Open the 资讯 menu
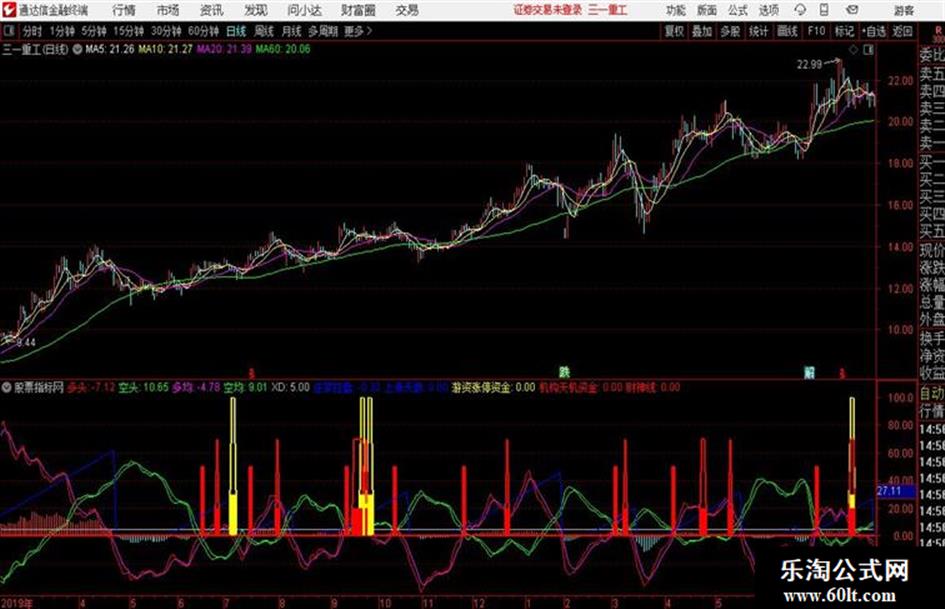Viewport: 945px width, 609px height. click(x=211, y=10)
